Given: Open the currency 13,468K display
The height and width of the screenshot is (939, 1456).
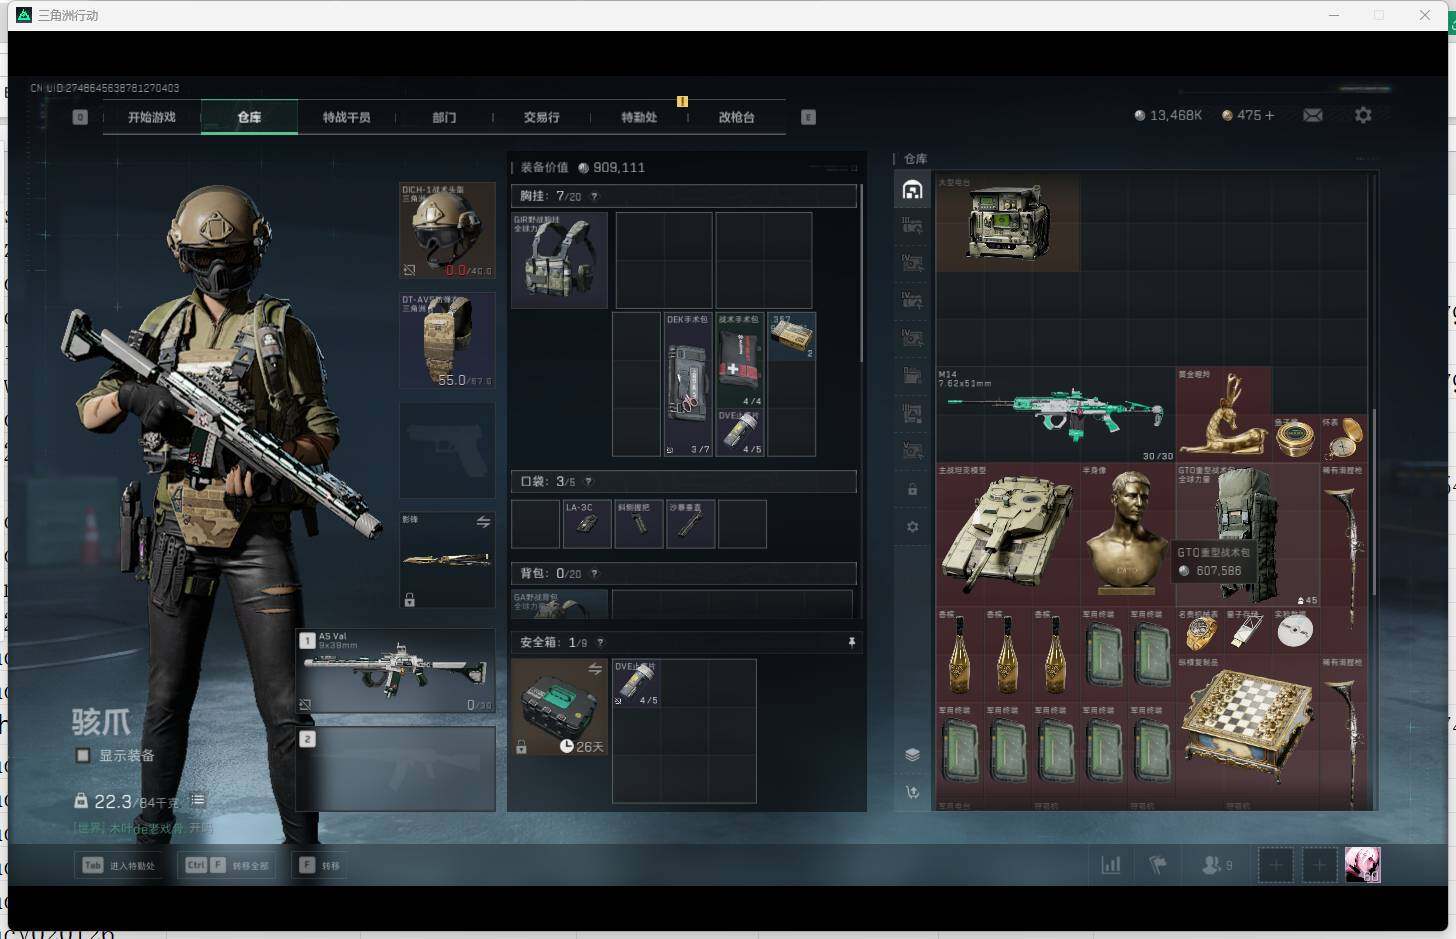Looking at the screenshot, I should coord(1168,116).
